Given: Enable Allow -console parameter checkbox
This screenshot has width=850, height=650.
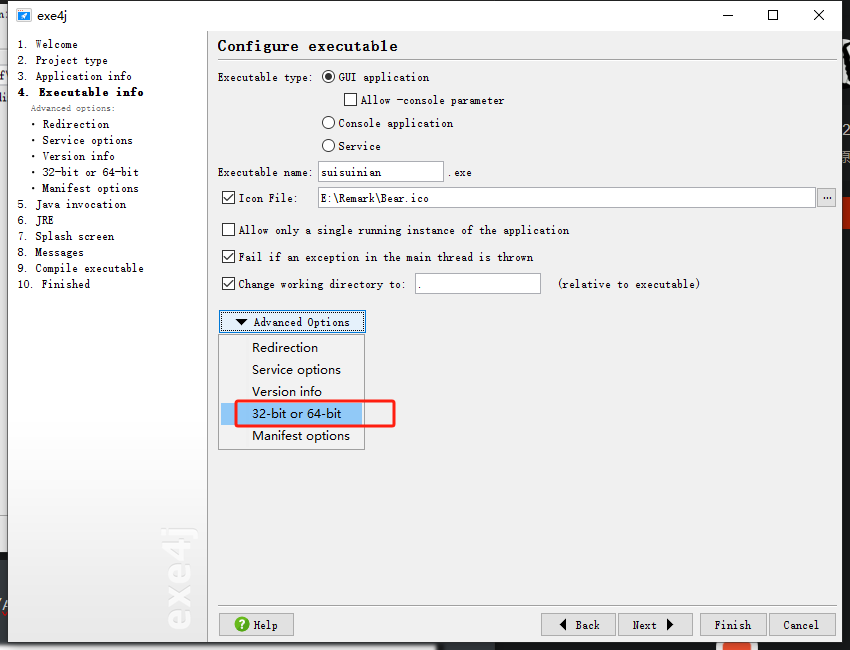Looking at the screenshot, I should click(x=350, y=100).
